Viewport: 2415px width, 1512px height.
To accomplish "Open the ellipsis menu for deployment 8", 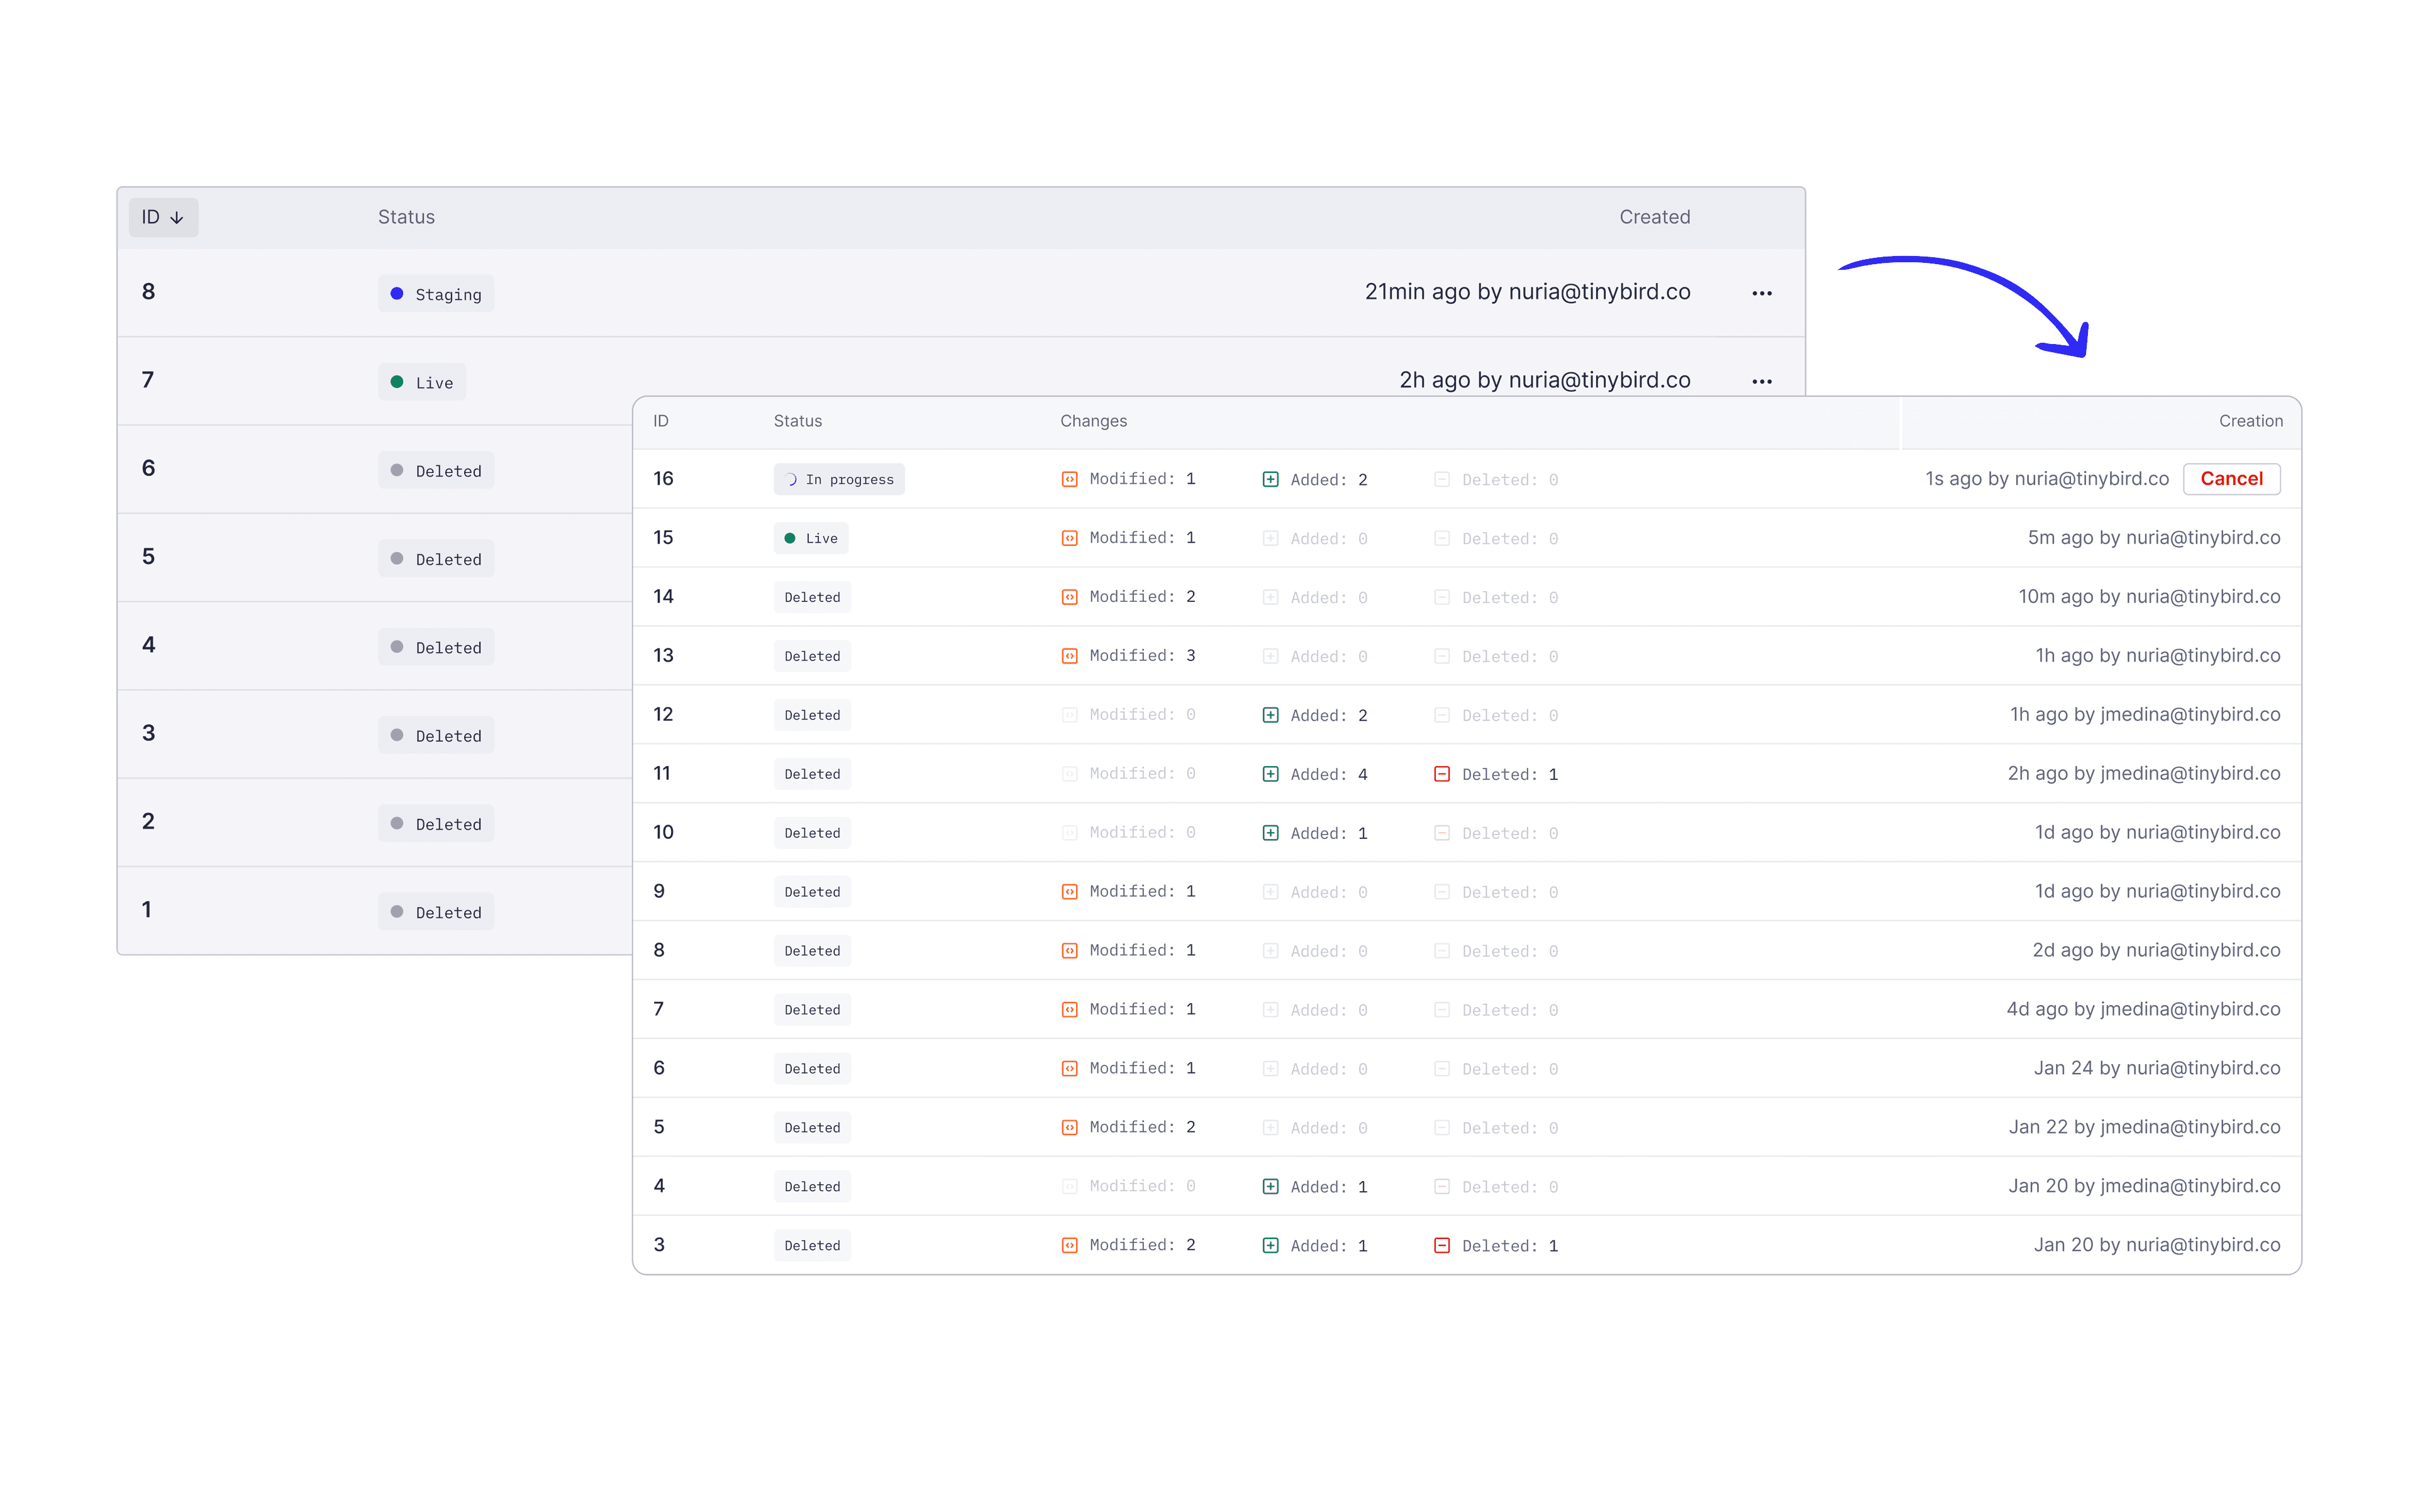I will click(x=1761, y=292).
